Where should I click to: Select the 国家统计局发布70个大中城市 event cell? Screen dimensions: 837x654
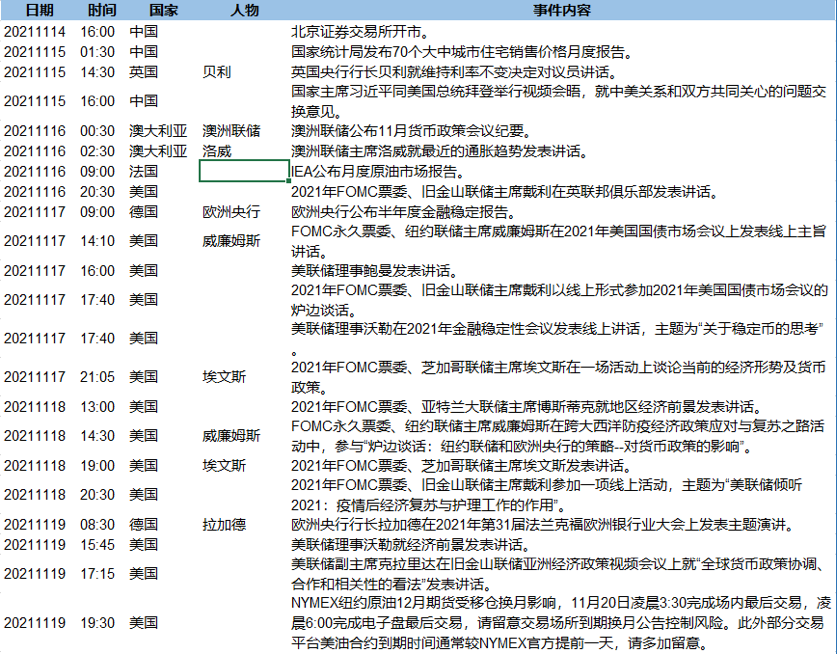(x=462, y=52)
